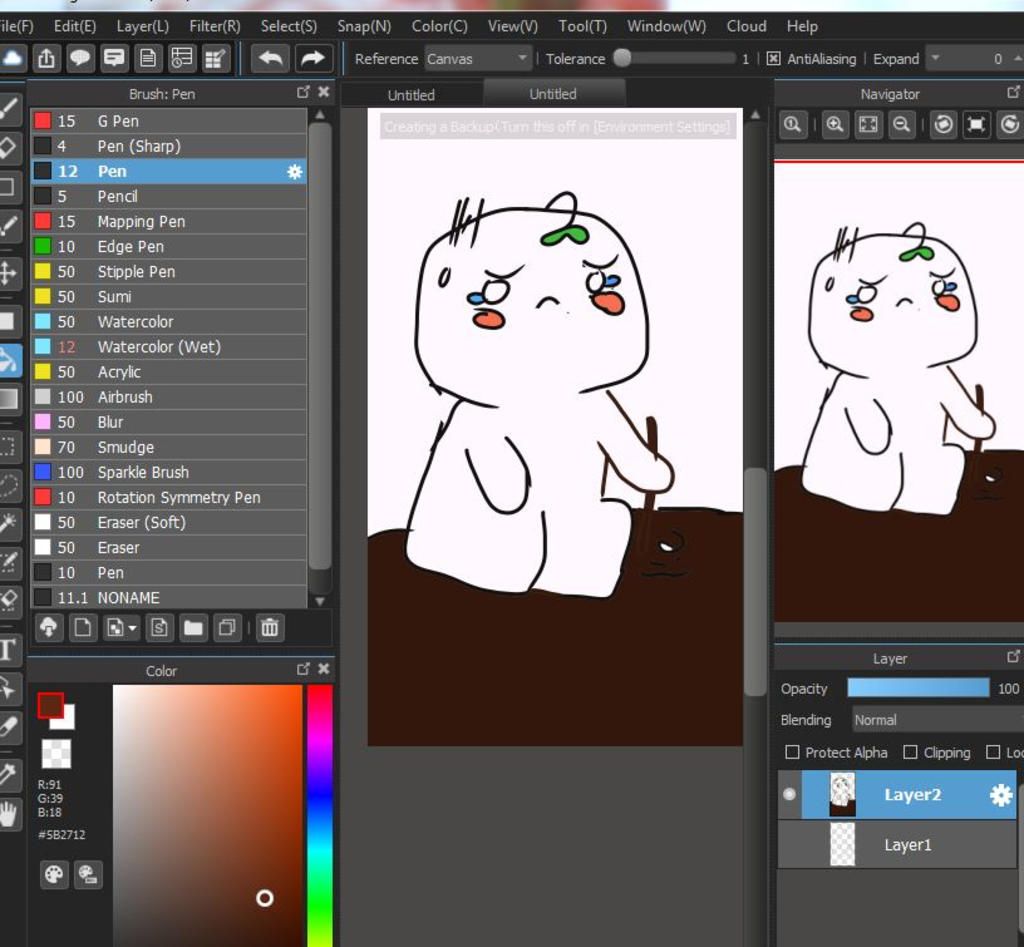Reset canvas rotation in the Navigator

(x=976, y=124)
